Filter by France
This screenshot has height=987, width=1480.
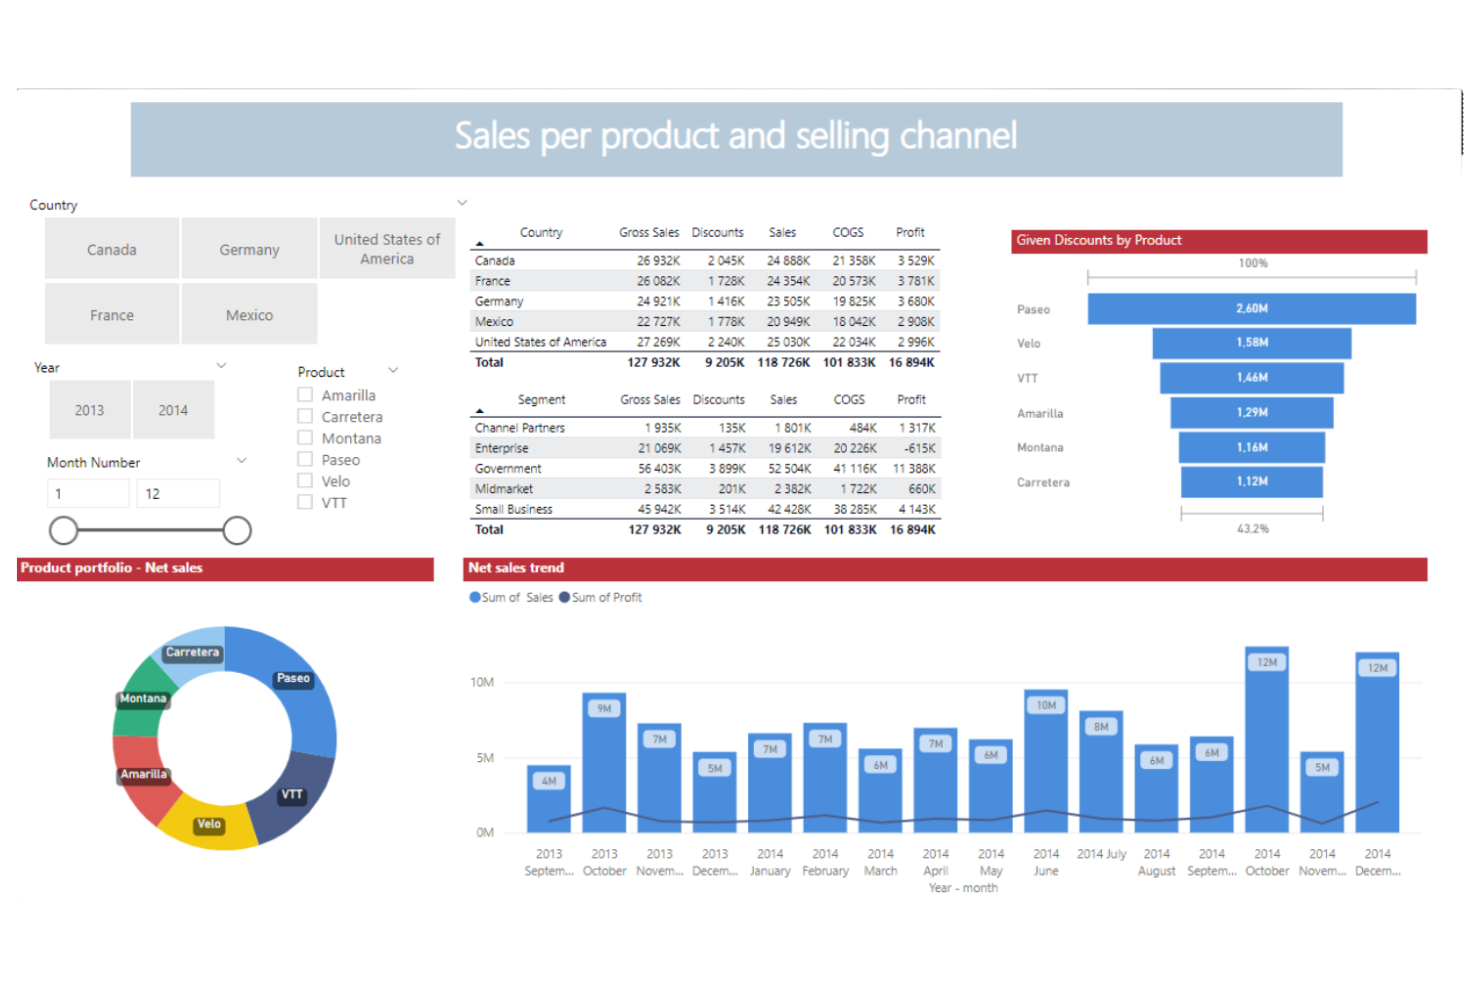[x=111, y=313]
